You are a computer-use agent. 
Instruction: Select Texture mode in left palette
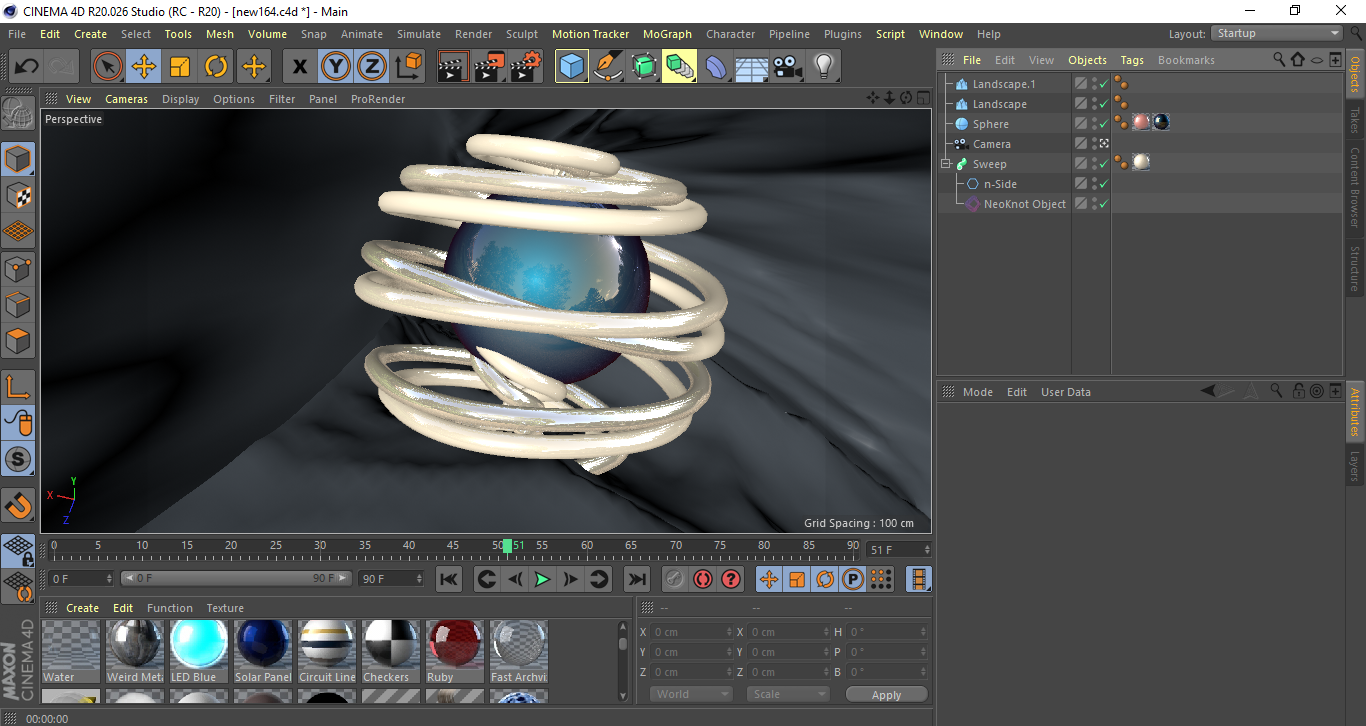tap(18, 196)
